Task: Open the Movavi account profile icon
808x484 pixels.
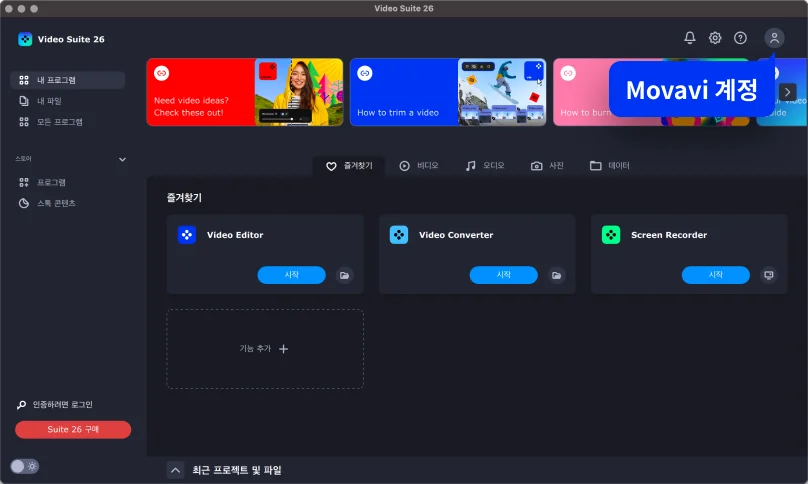Action: [x=774, y=38]
